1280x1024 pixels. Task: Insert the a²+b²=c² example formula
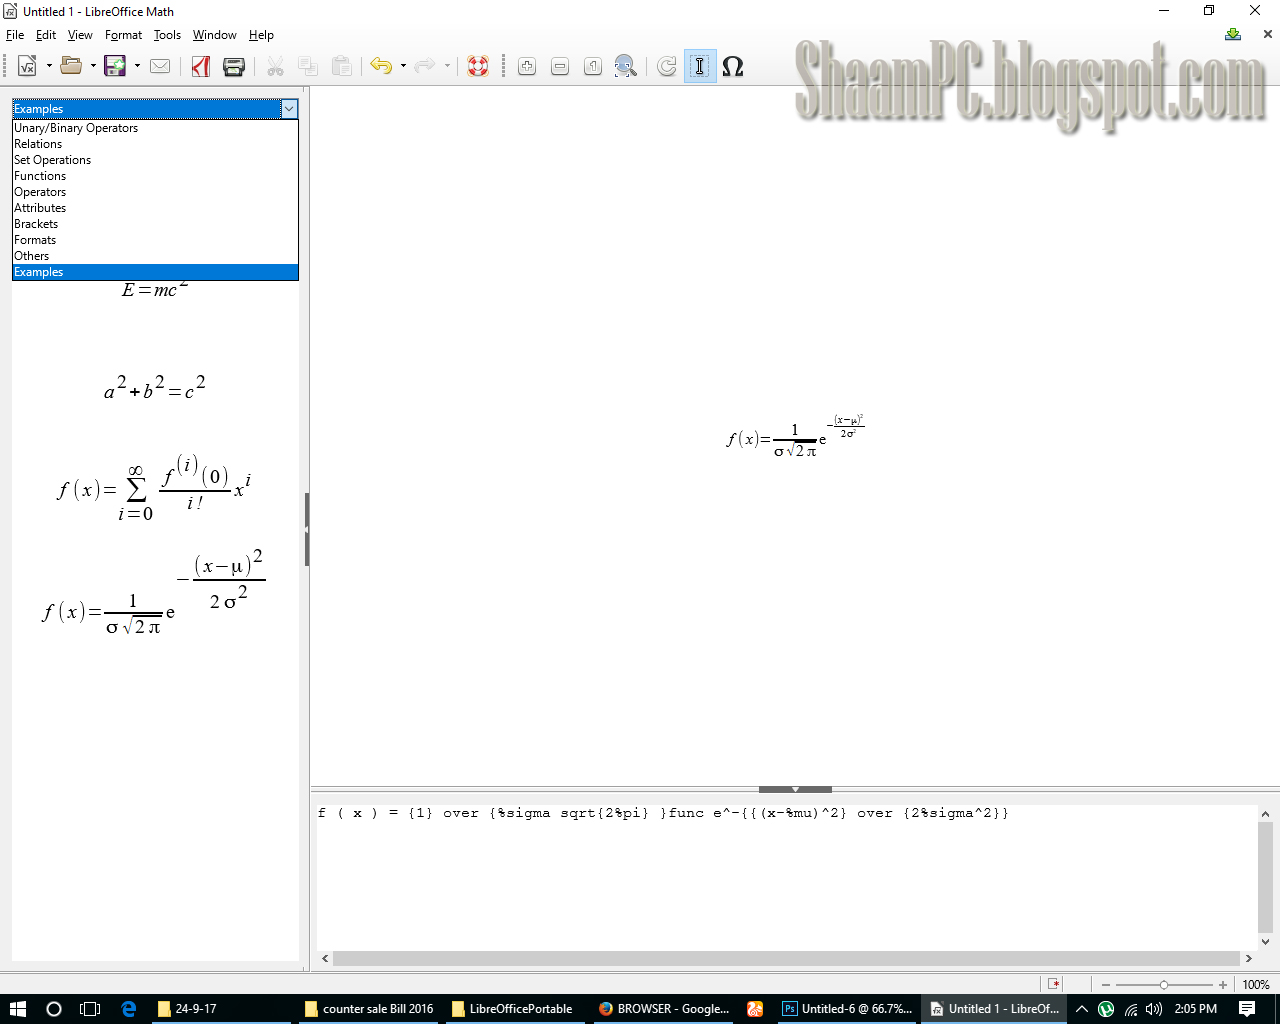(155, 387)
